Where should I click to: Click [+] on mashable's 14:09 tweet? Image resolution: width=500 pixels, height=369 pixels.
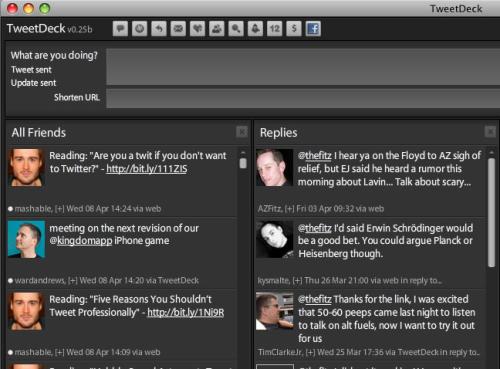60,352
